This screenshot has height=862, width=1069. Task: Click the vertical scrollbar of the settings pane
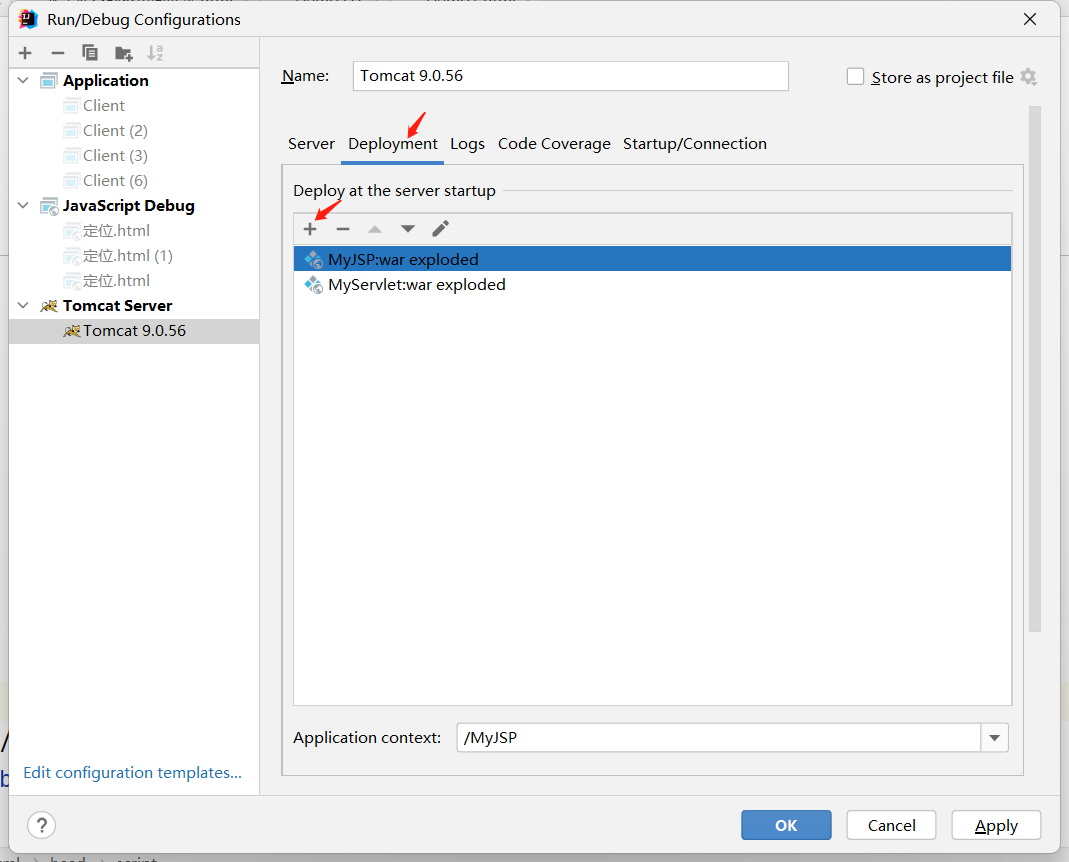pos(1035,369)
